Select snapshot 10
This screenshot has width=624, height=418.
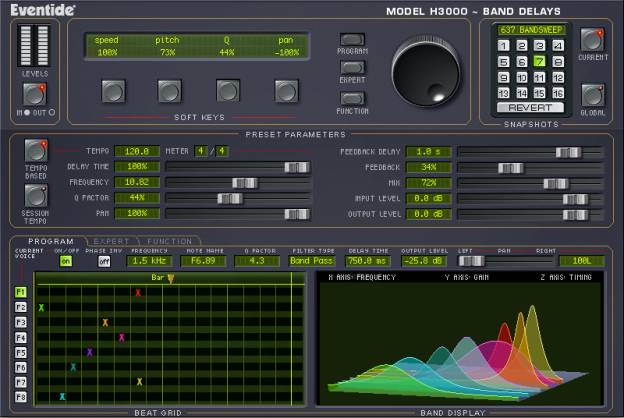(521, 78)
